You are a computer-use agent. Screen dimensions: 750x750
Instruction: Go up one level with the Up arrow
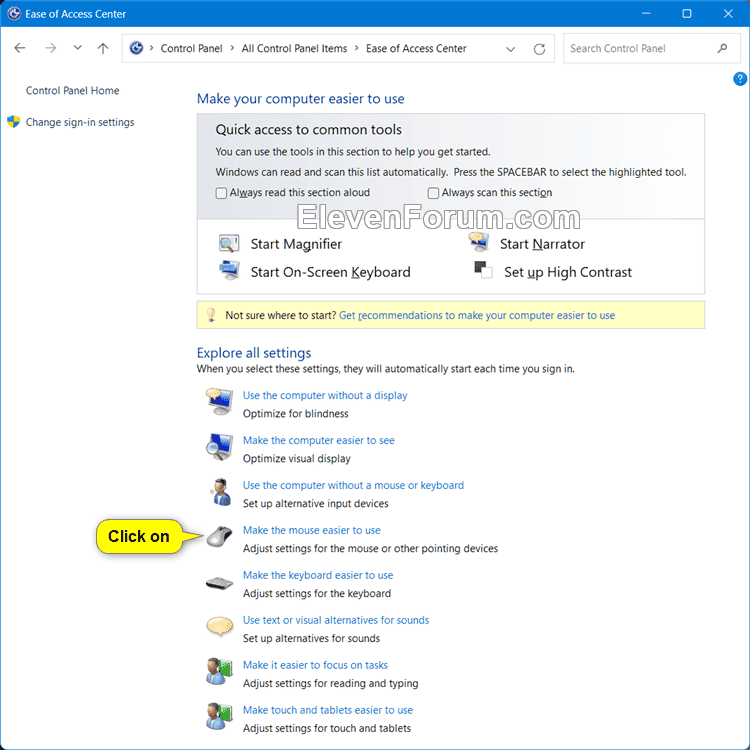pos(103,48)
